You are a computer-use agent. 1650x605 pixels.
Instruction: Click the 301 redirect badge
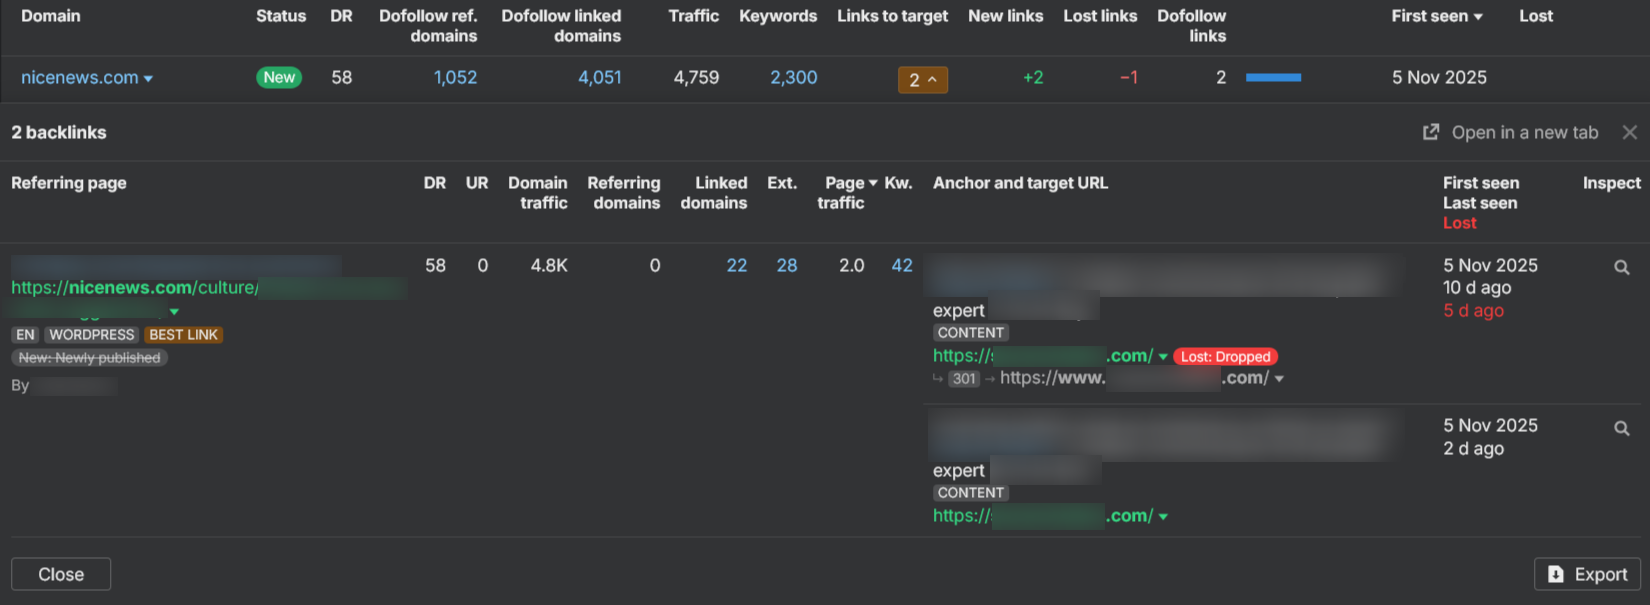click(x=964, y=379)
